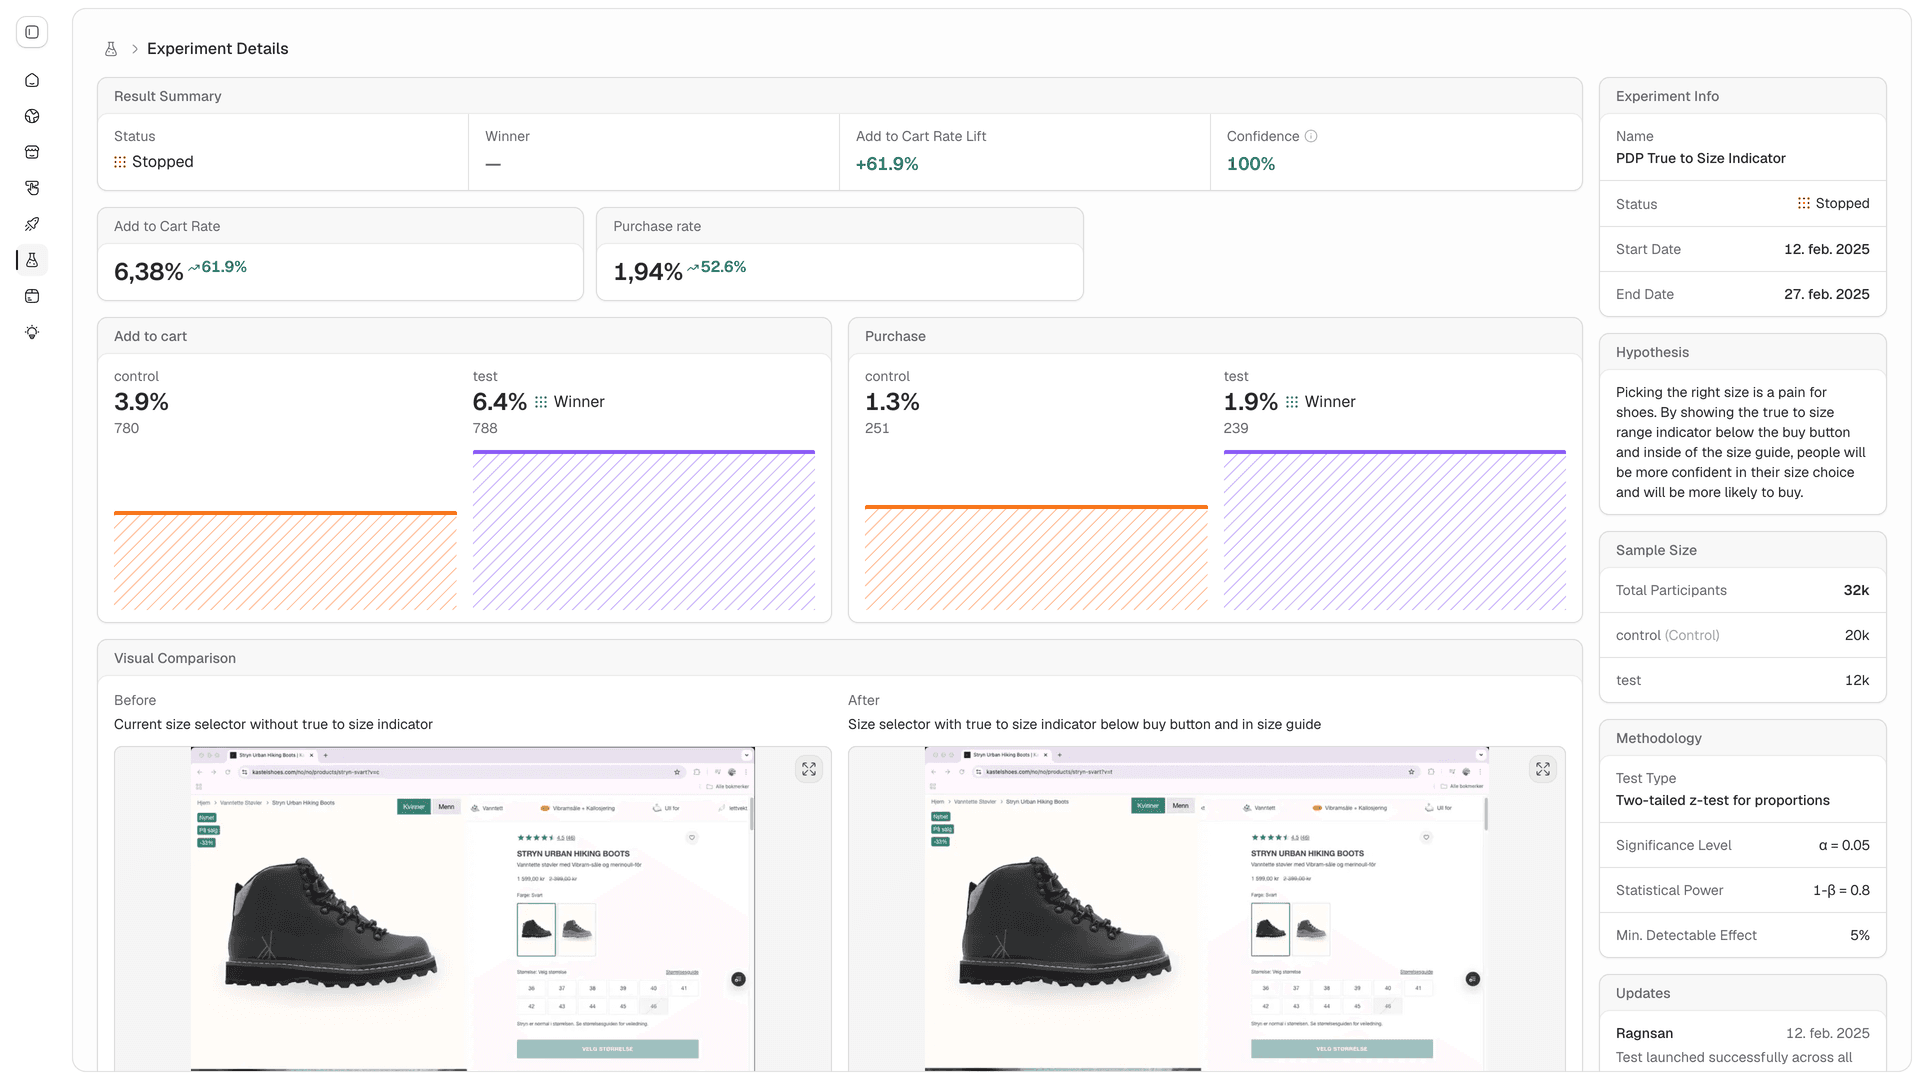Image resolution: width=1920 pixels, height=1080 pixels.
Task: Open the package box icon in sidebar
Action: pos(32,296)
